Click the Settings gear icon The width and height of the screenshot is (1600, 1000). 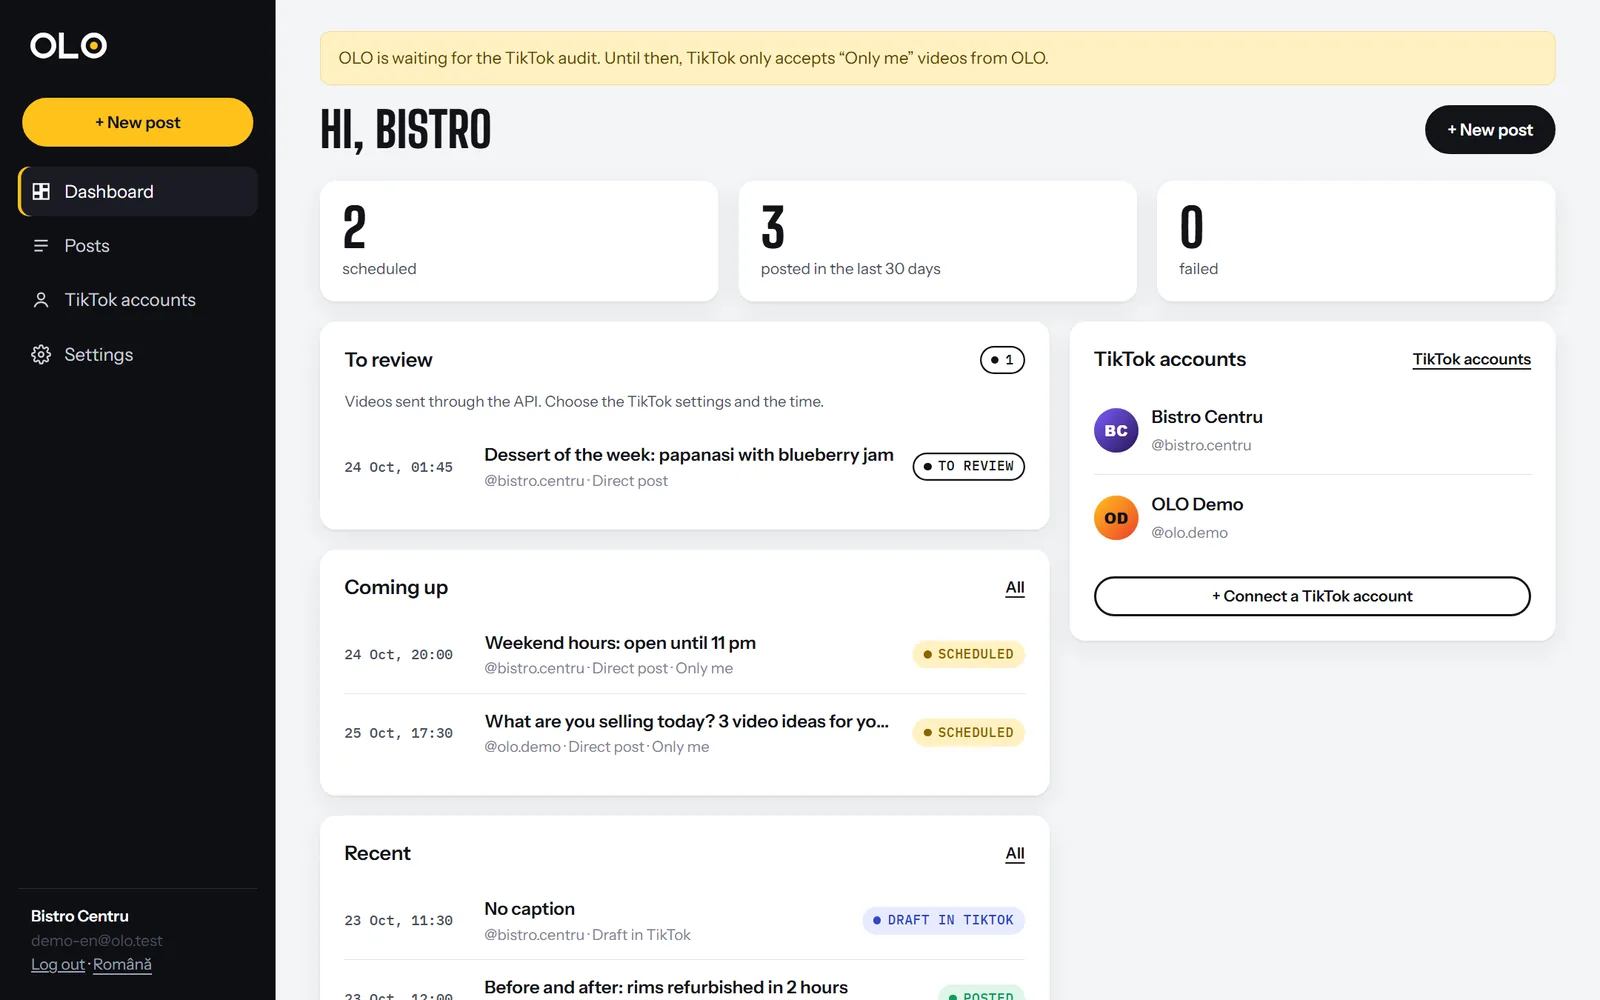click(x=41, y=355)
